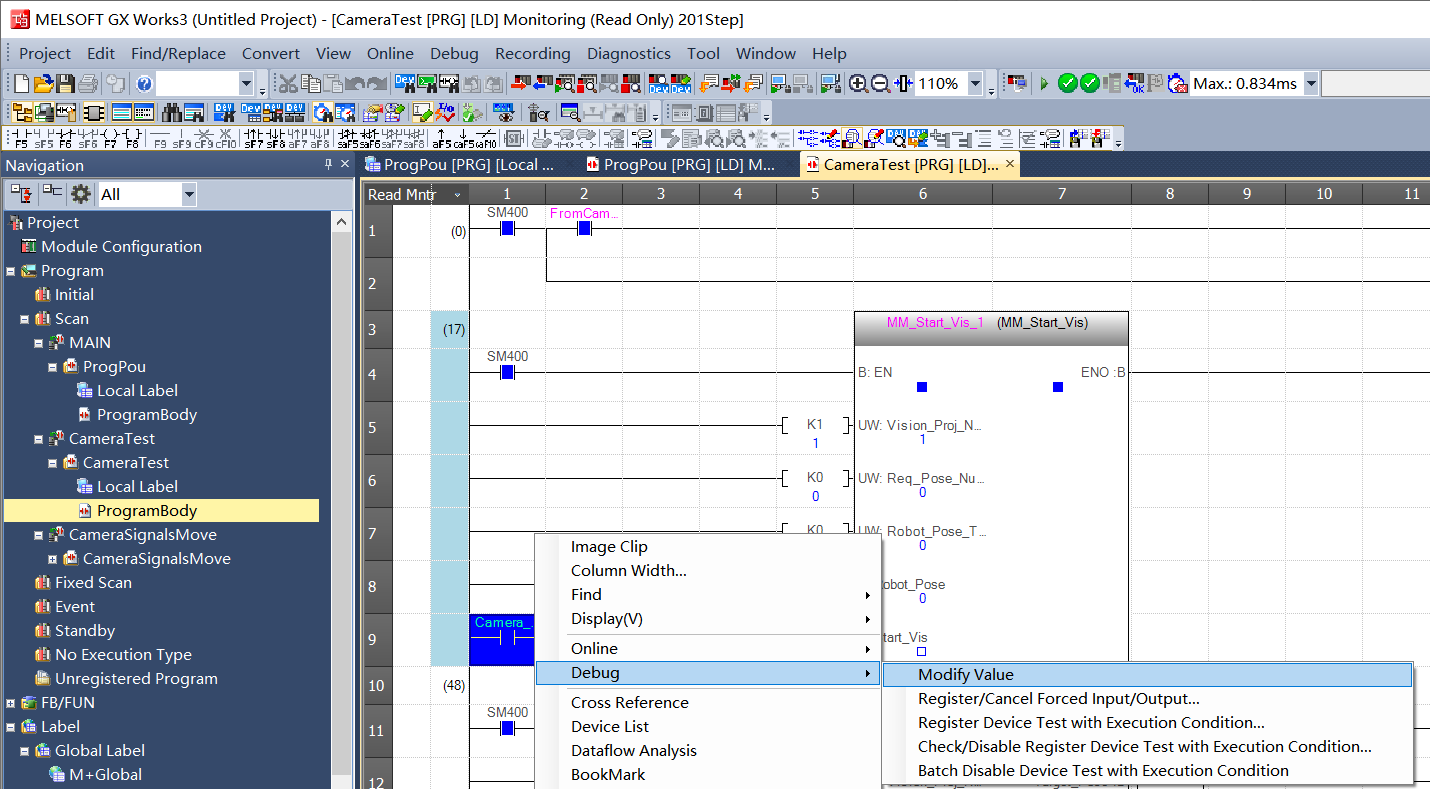Pin the Navigation panel with pushpin icon
Image resolution: width=1430 pixels, height=789 pixels.
click(328, 165)
